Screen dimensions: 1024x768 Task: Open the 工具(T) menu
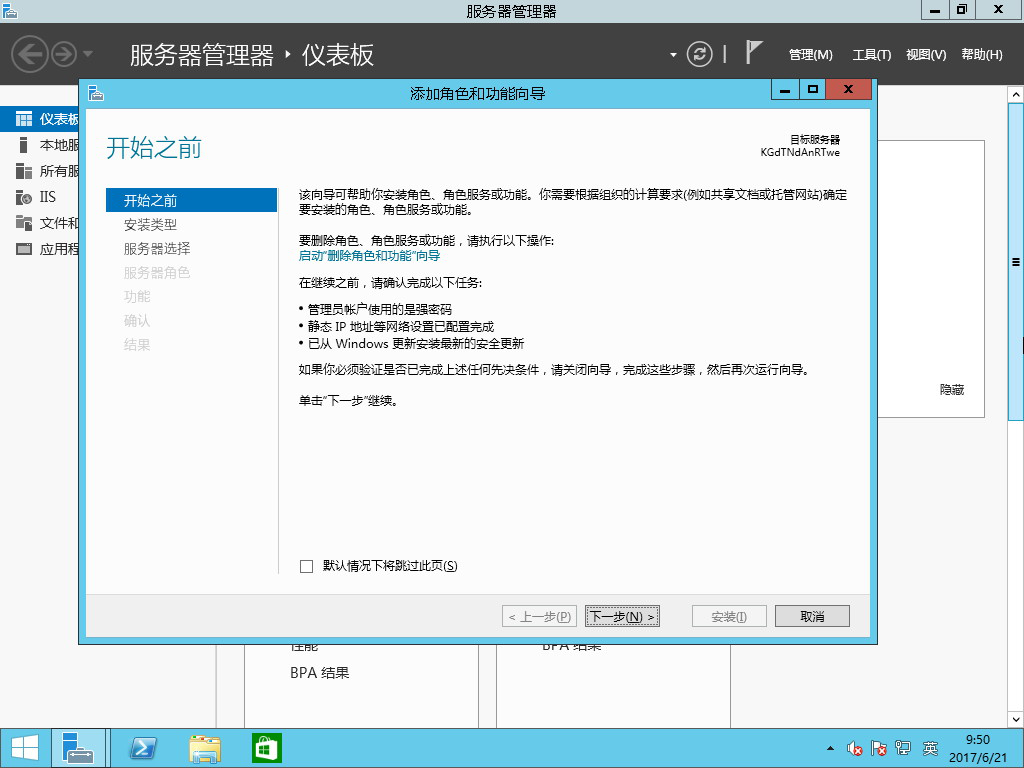pyautogui.click(x=871, y=55)
